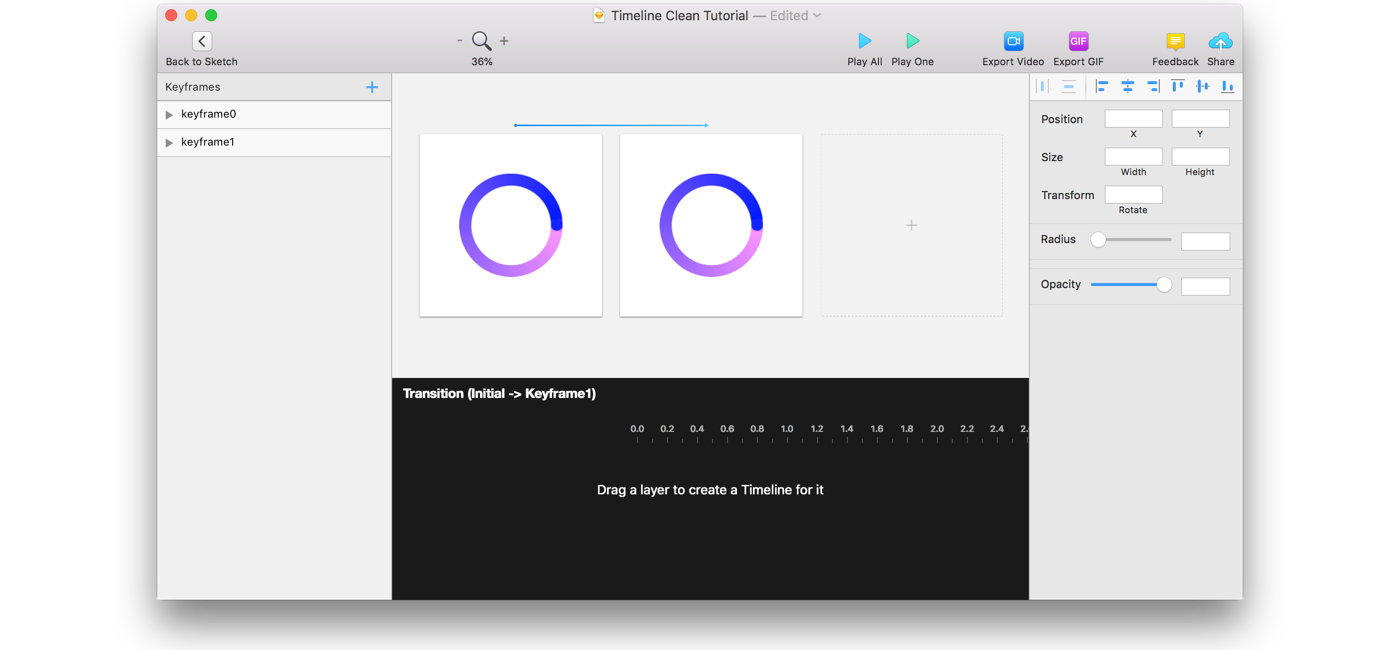
Task: Click the Position X input field
Action: point(1133,118)
